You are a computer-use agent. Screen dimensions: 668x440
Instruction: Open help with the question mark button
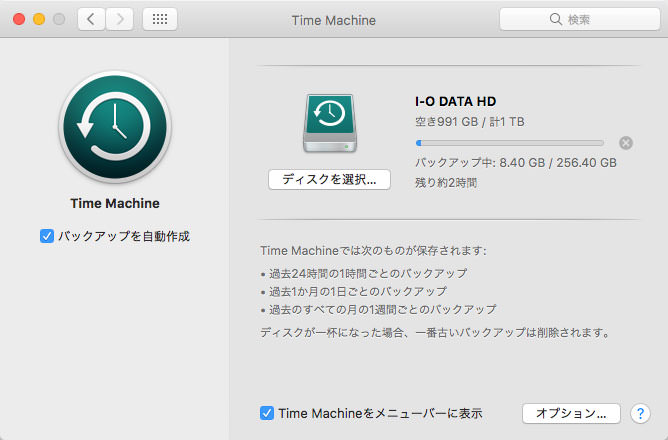[641, 413]
